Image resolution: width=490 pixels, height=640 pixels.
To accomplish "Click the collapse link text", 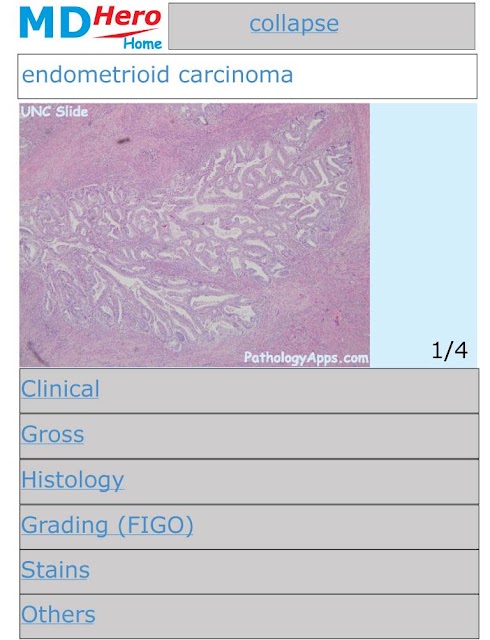I will [294, 24].
